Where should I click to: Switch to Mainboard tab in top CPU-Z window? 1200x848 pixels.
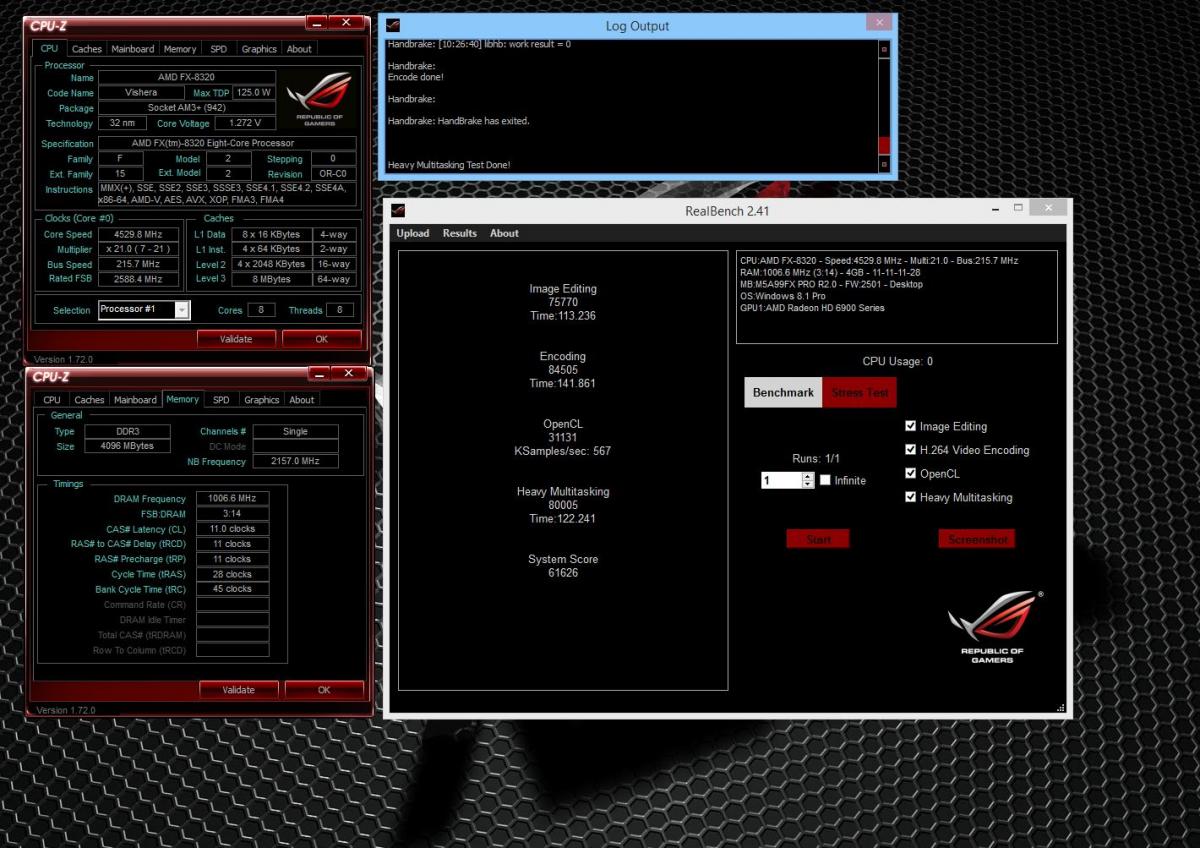[x=133, y=49]
